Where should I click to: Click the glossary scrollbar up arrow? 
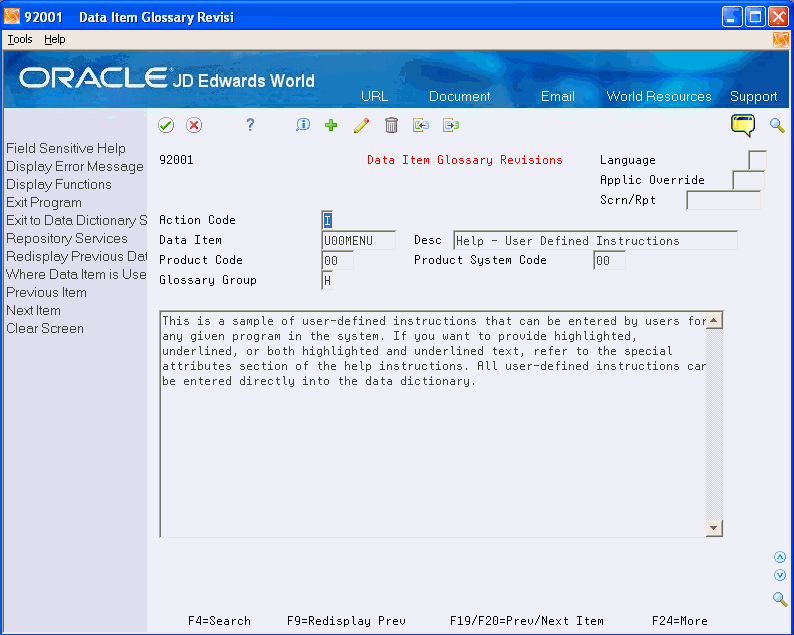[714, 320]
